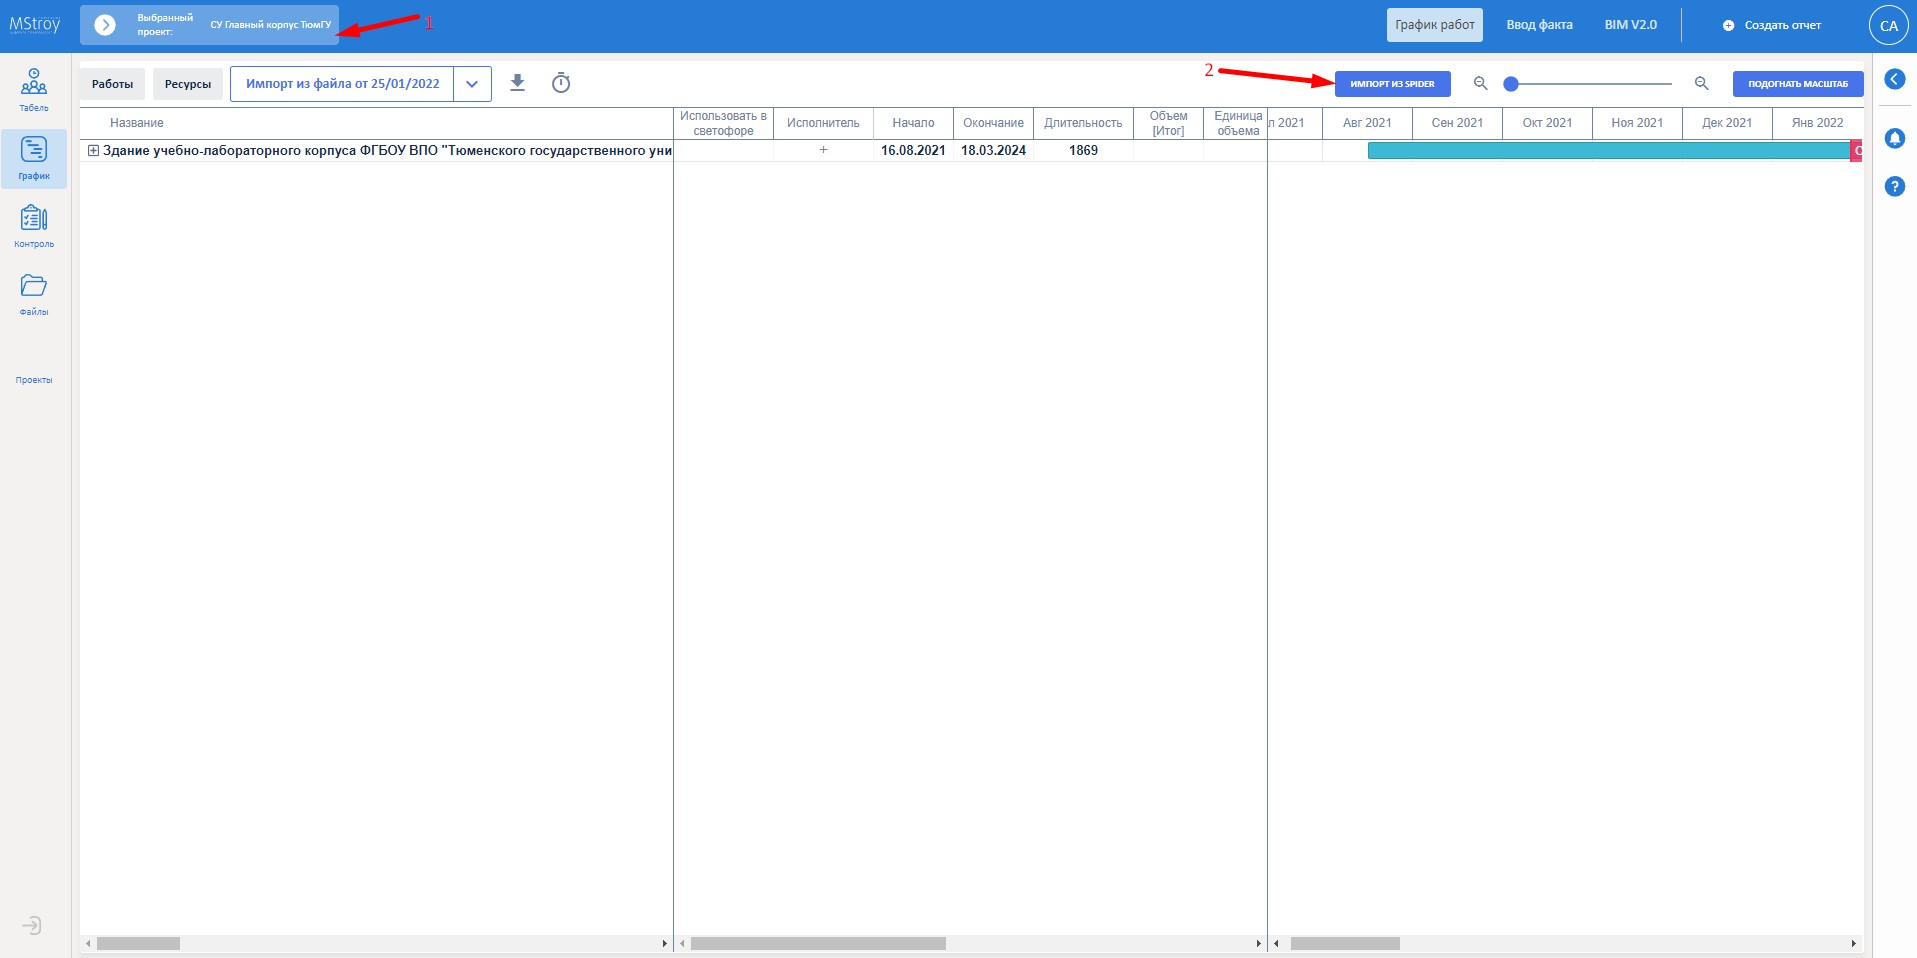Click the Единица объема column header
This screenshot has width=1917, height=958.
pyautogui.click(x=1237, y=123)
